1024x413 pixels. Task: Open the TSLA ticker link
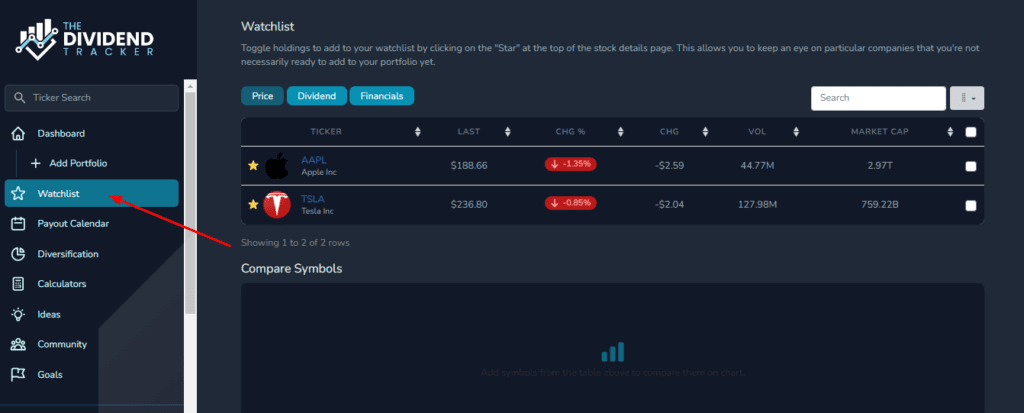coord(313,199)
